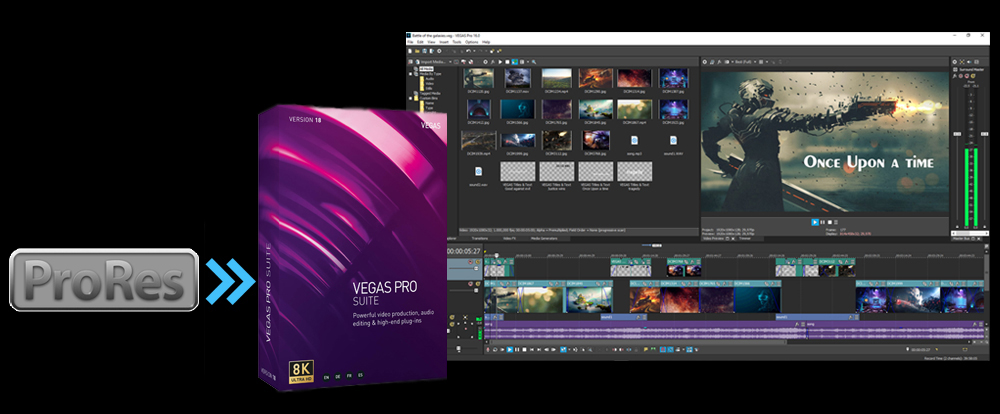This screenshot has height=414, width=1000.
Task: Click the Save project icon
Action: click(x=425, y=51)
